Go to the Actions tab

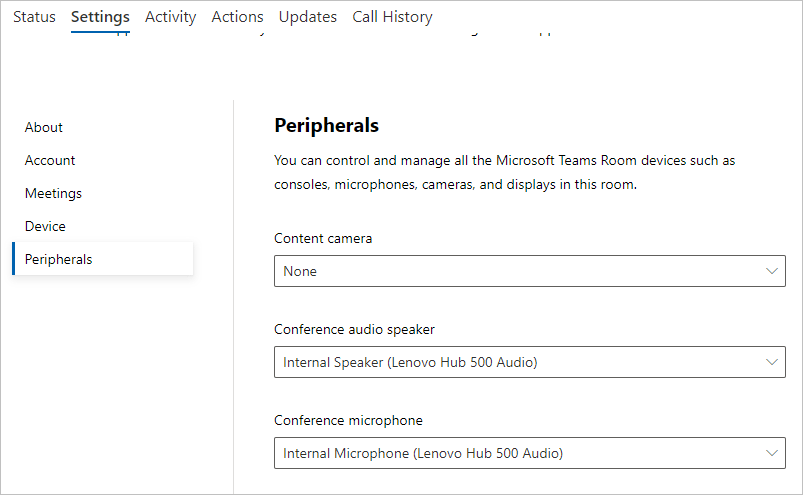(237, 17)
